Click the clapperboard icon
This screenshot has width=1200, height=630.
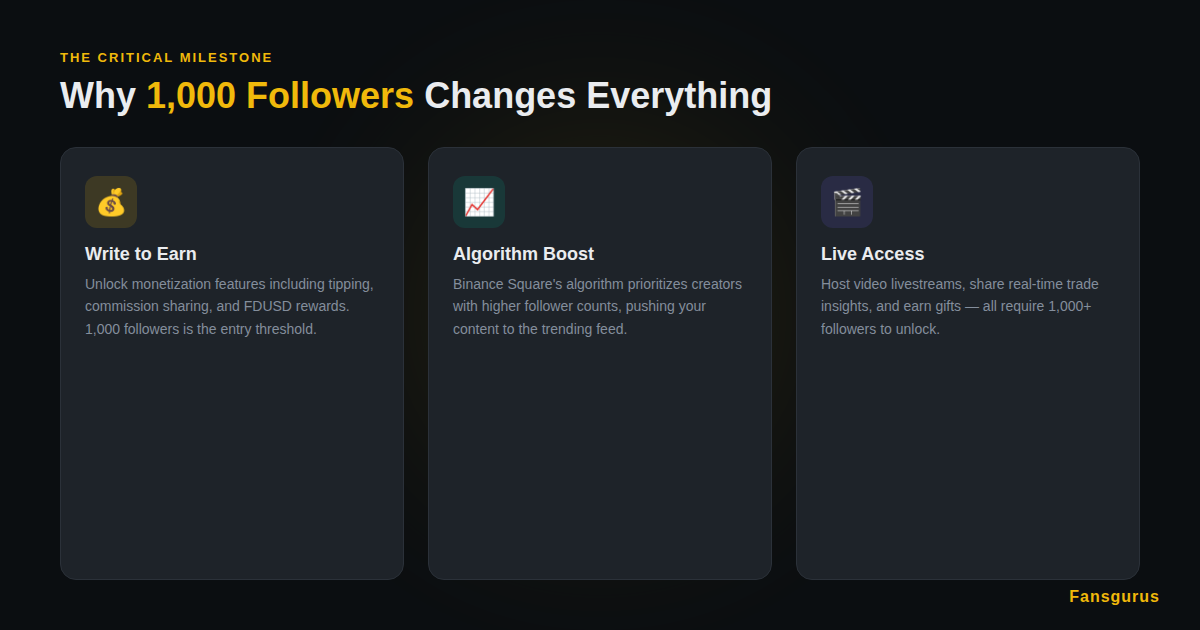point(847,202)
